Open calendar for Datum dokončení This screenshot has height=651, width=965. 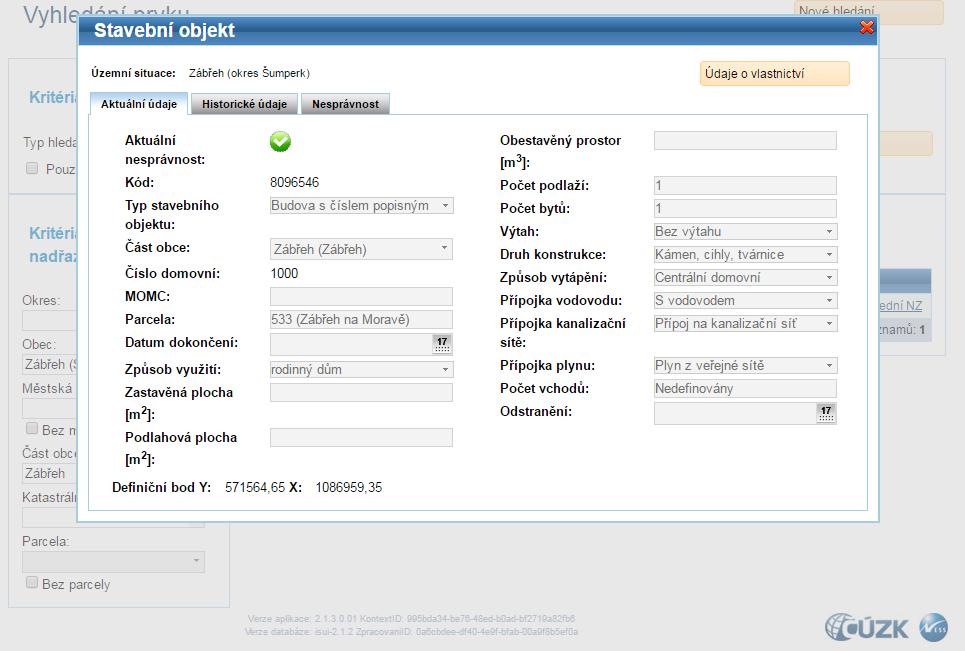point(442,344)
